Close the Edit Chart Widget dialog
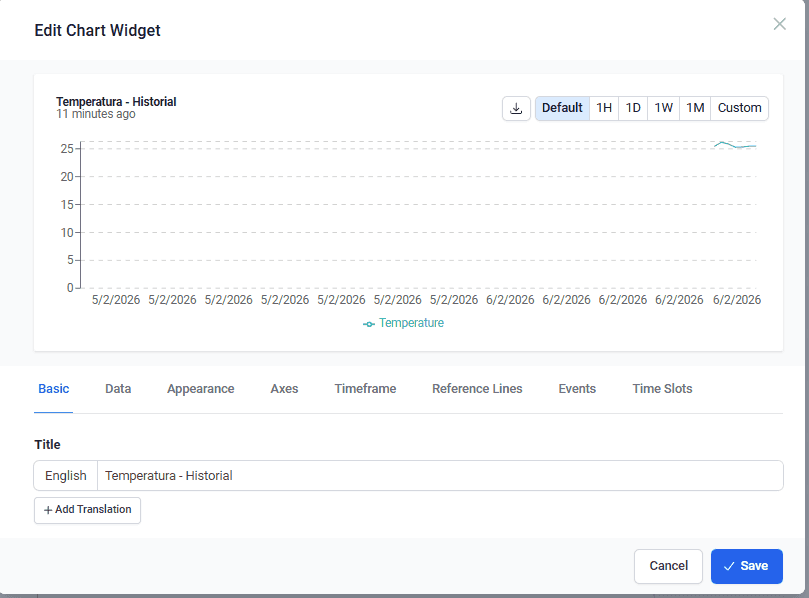The width and height of the screenshot is (809, 598). 779,24
